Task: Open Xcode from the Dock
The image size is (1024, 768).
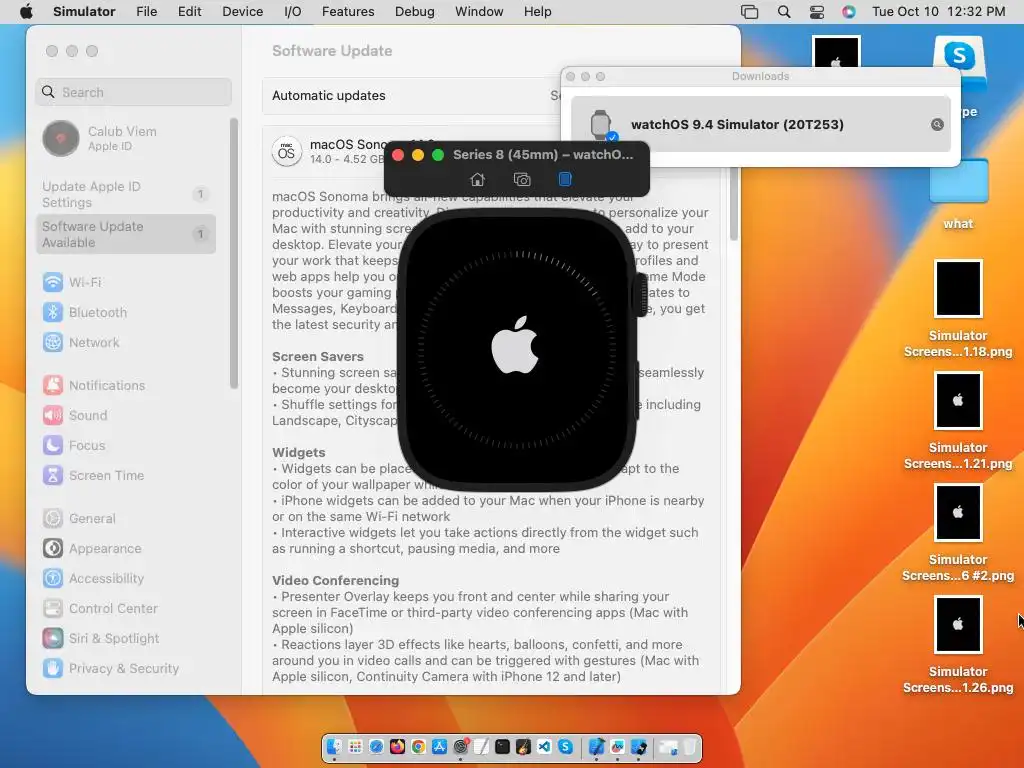Action: [596, 746]
